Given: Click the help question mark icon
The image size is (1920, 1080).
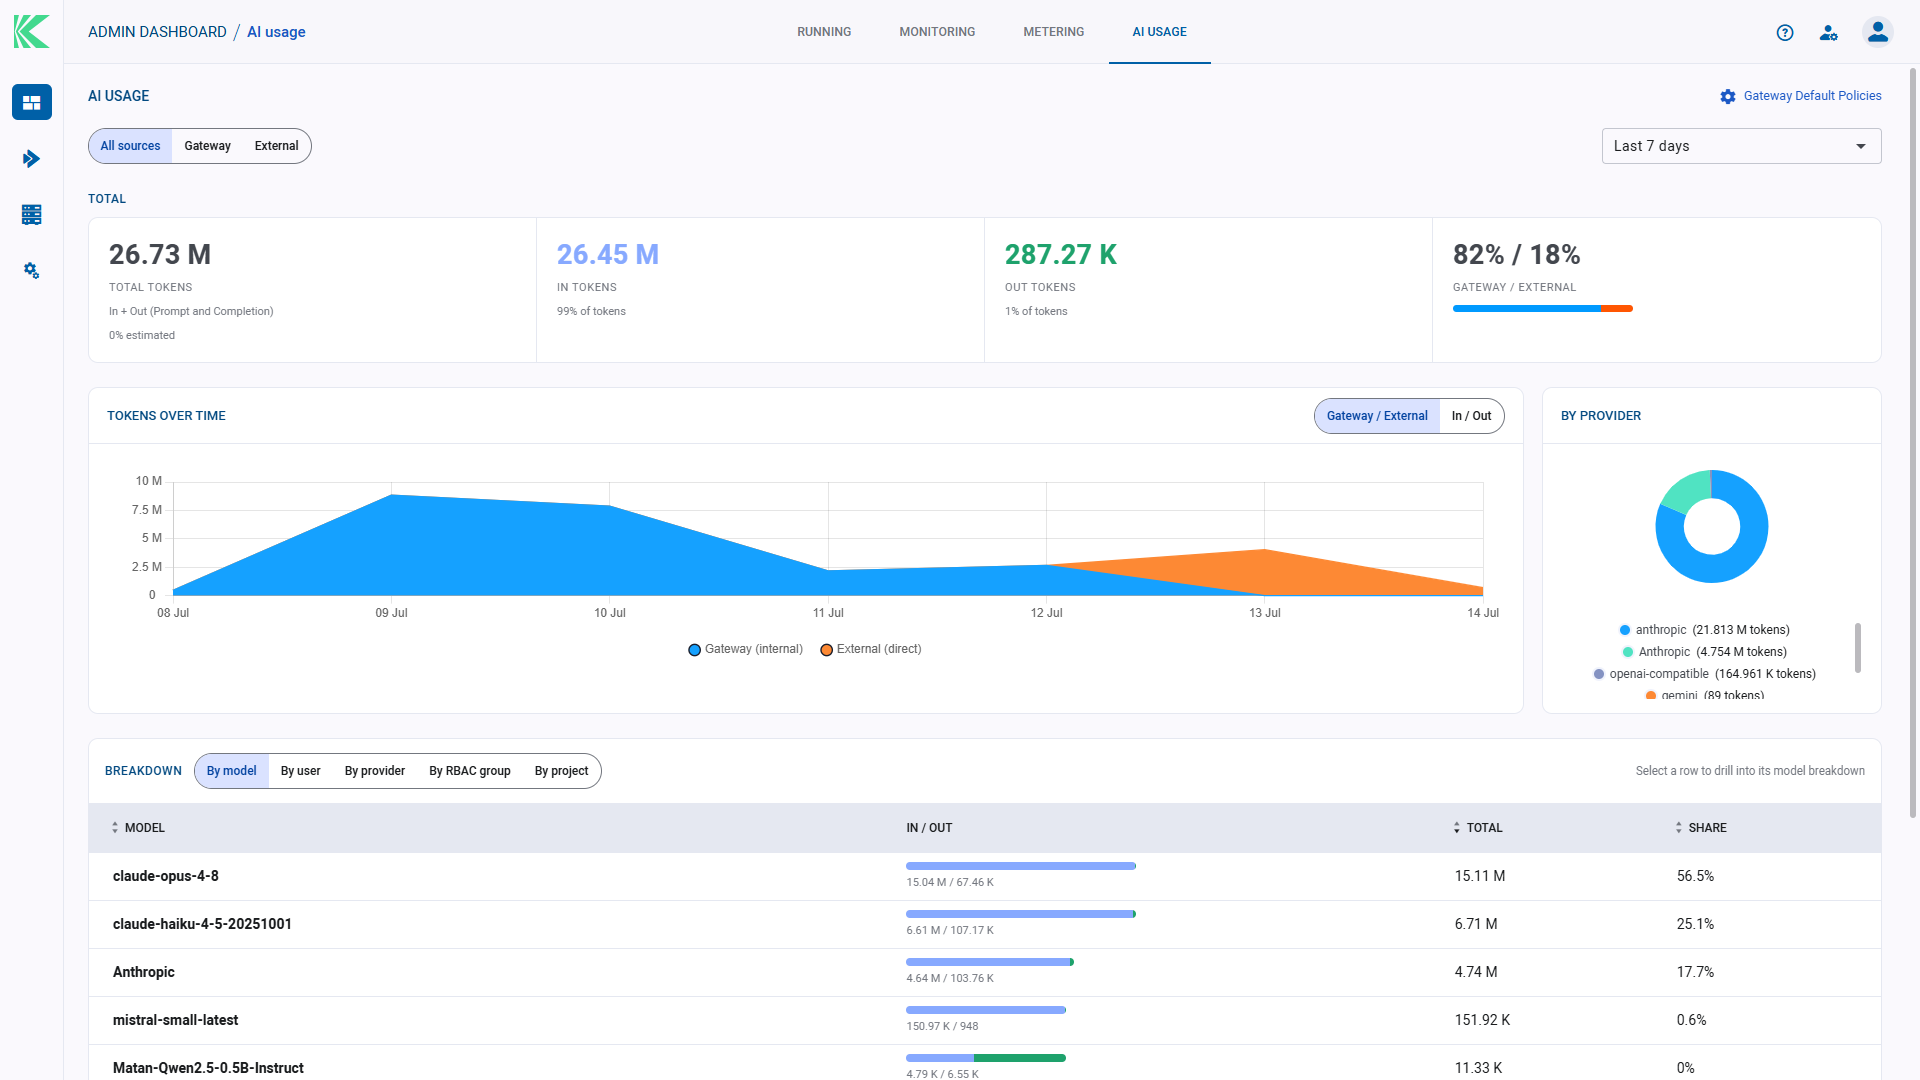Looking at the screenshot, I should tap(1785, 32).
